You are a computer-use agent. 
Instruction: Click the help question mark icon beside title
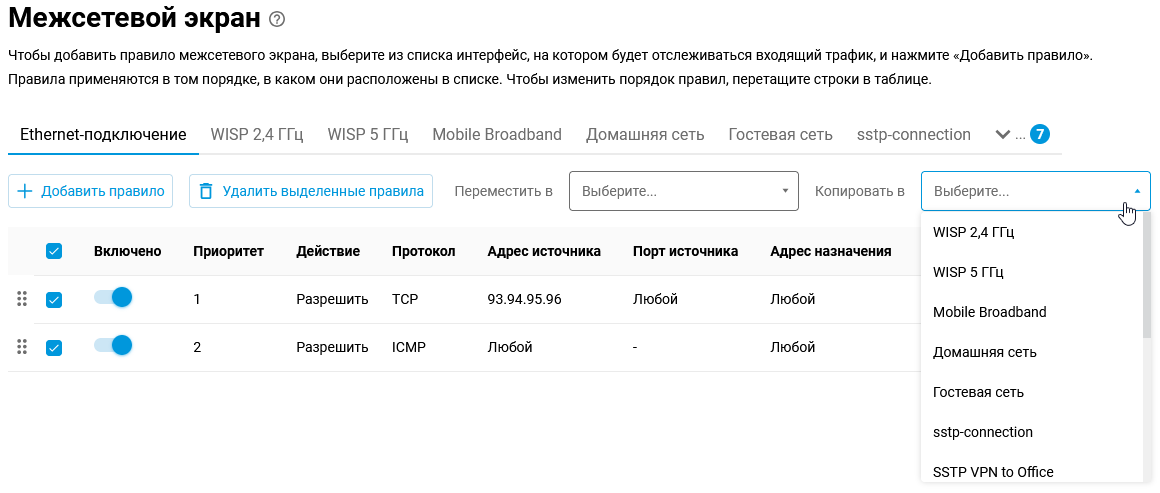tap(278, 19)
